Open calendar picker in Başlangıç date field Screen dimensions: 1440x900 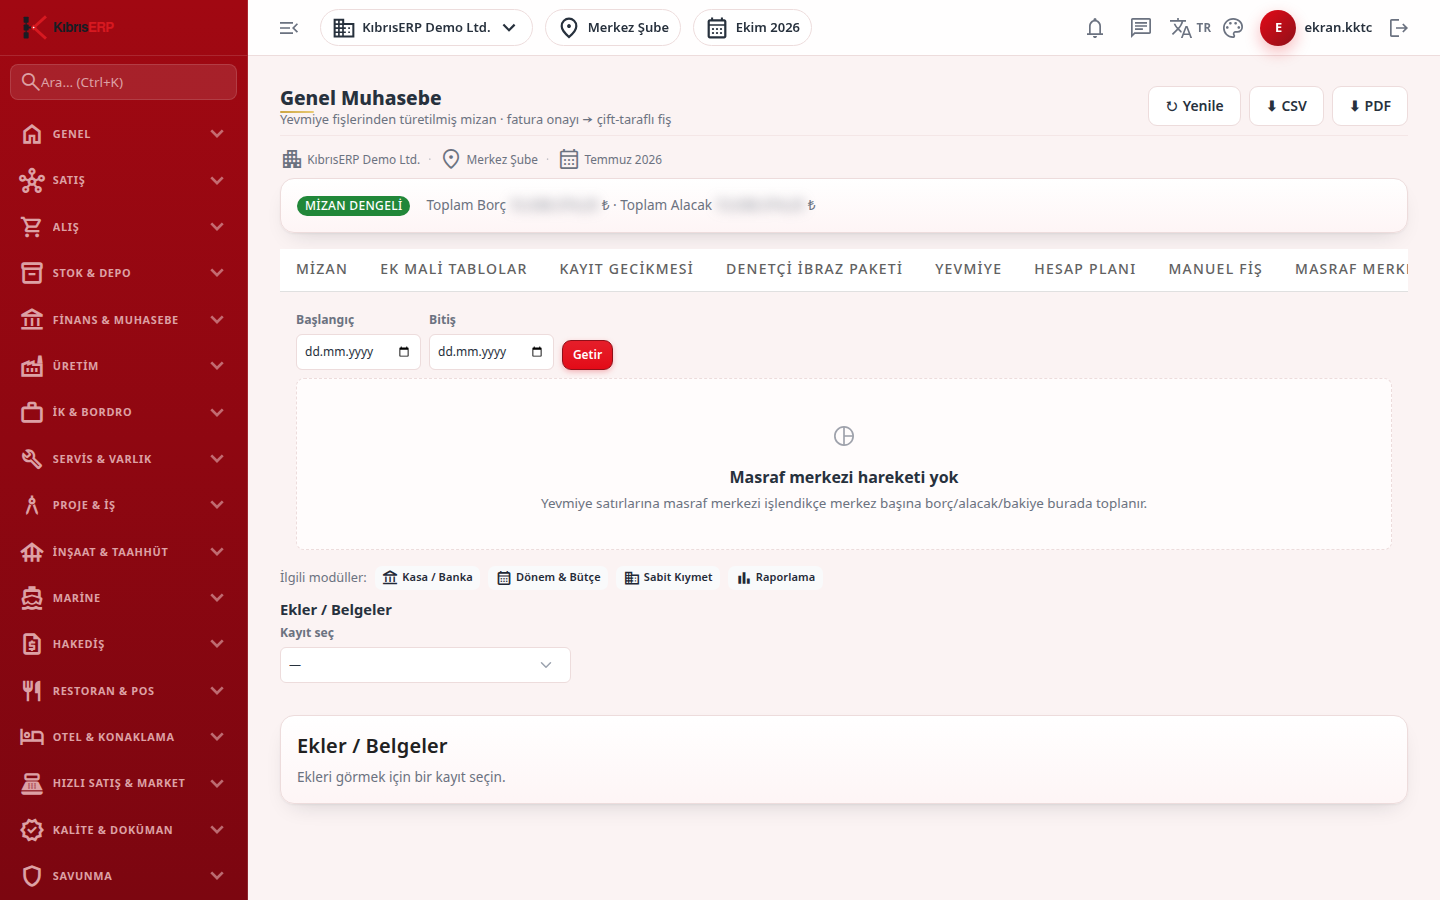point(404,352)
